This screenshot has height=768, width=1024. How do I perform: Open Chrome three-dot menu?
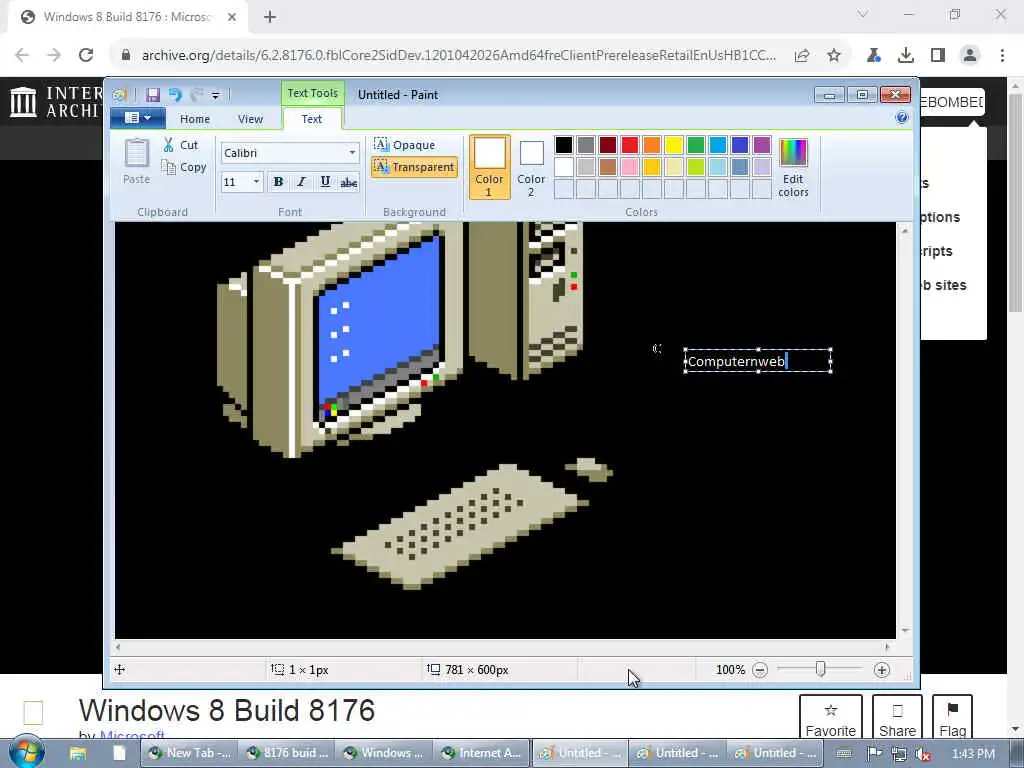click(x=1002, y=56)
